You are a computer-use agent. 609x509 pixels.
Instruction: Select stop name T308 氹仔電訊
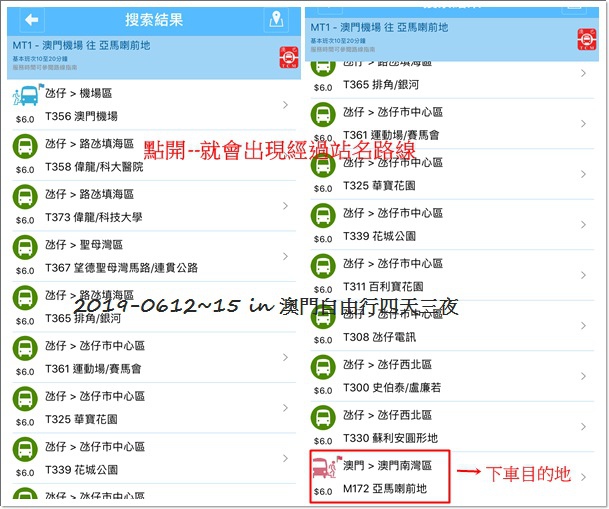click(379, 337)
